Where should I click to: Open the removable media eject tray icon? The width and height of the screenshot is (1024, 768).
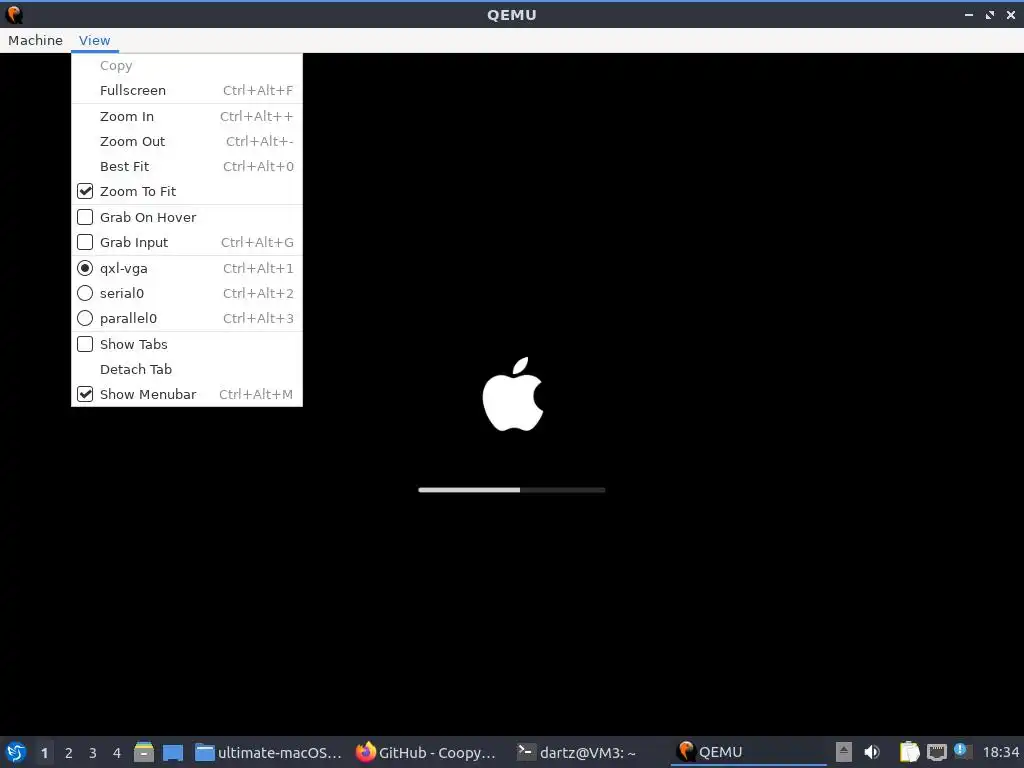tap(844, 752)
